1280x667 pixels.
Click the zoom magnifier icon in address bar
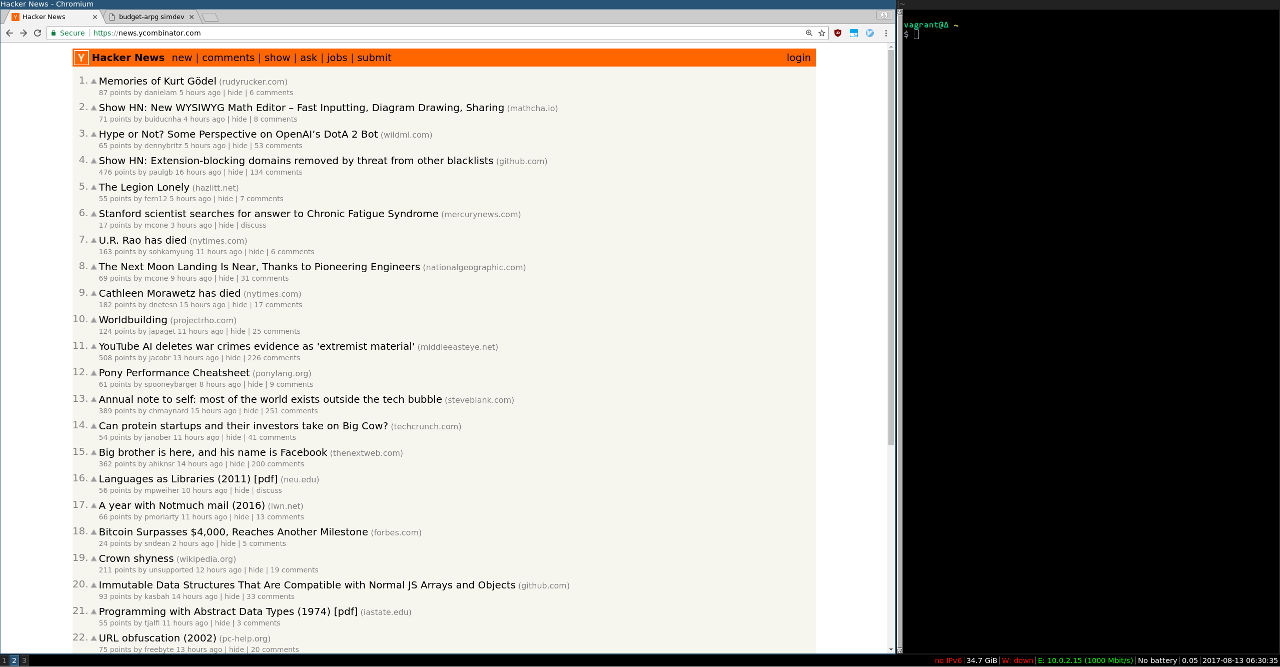click(x=809, y=33)
